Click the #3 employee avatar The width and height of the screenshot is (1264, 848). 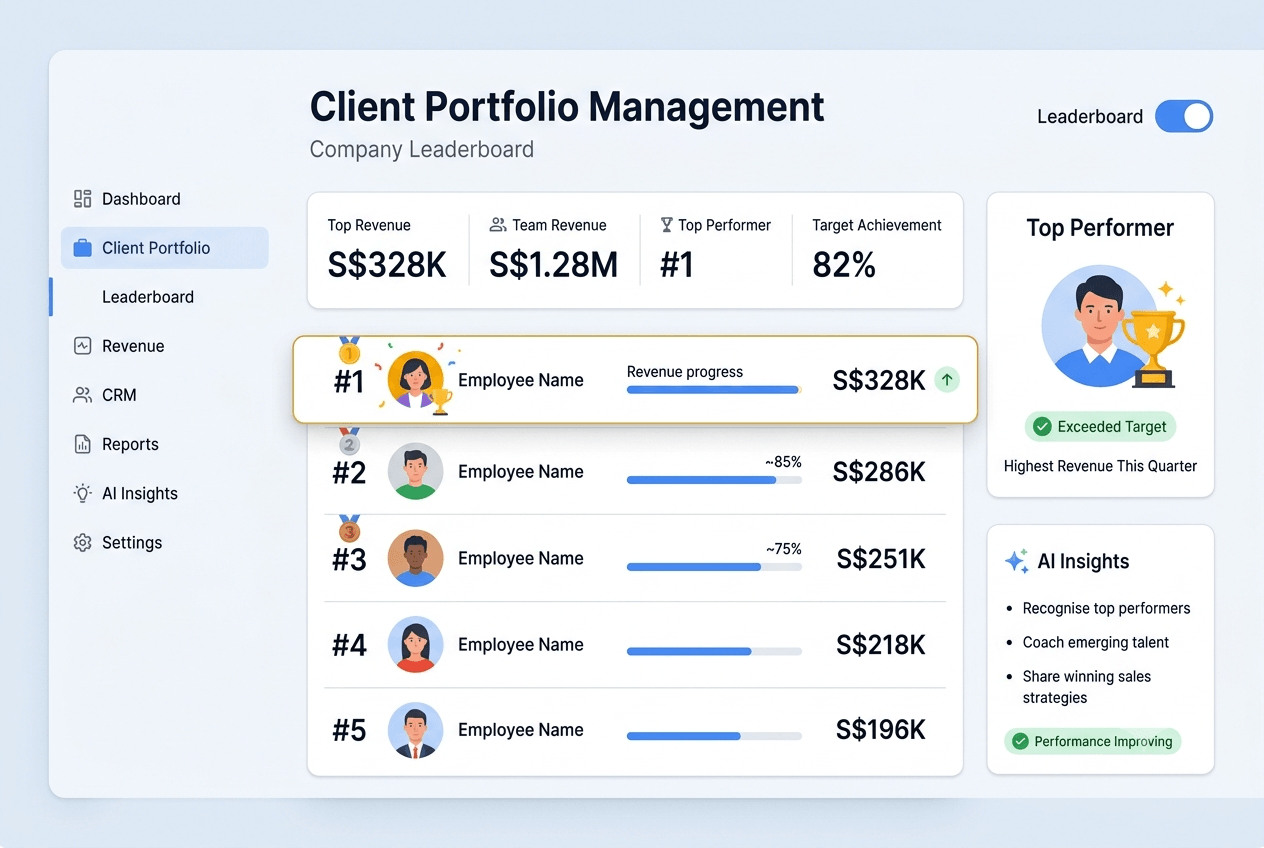pyautogui.click(x=415, y=558)
